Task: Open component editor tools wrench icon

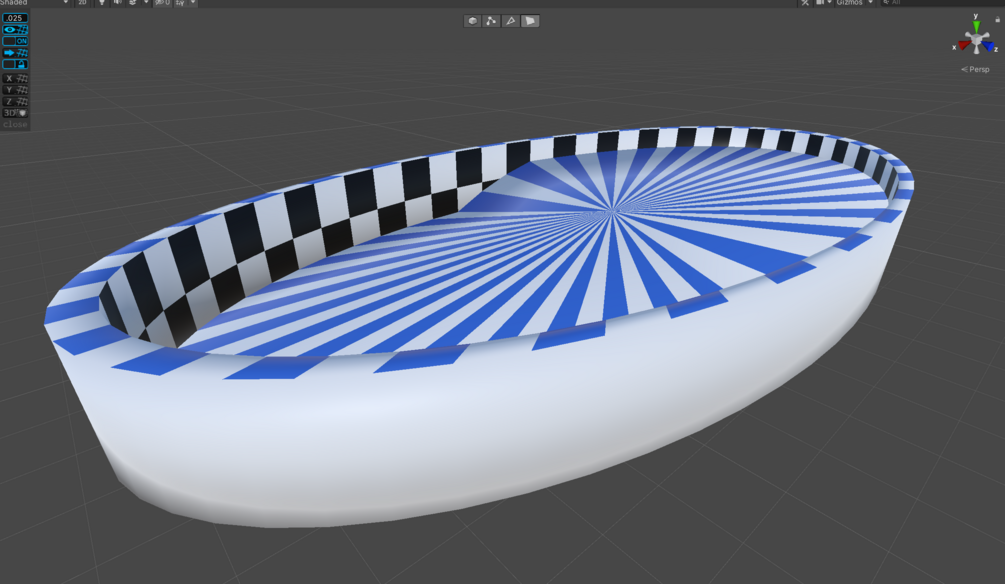Action: (805, 3)
